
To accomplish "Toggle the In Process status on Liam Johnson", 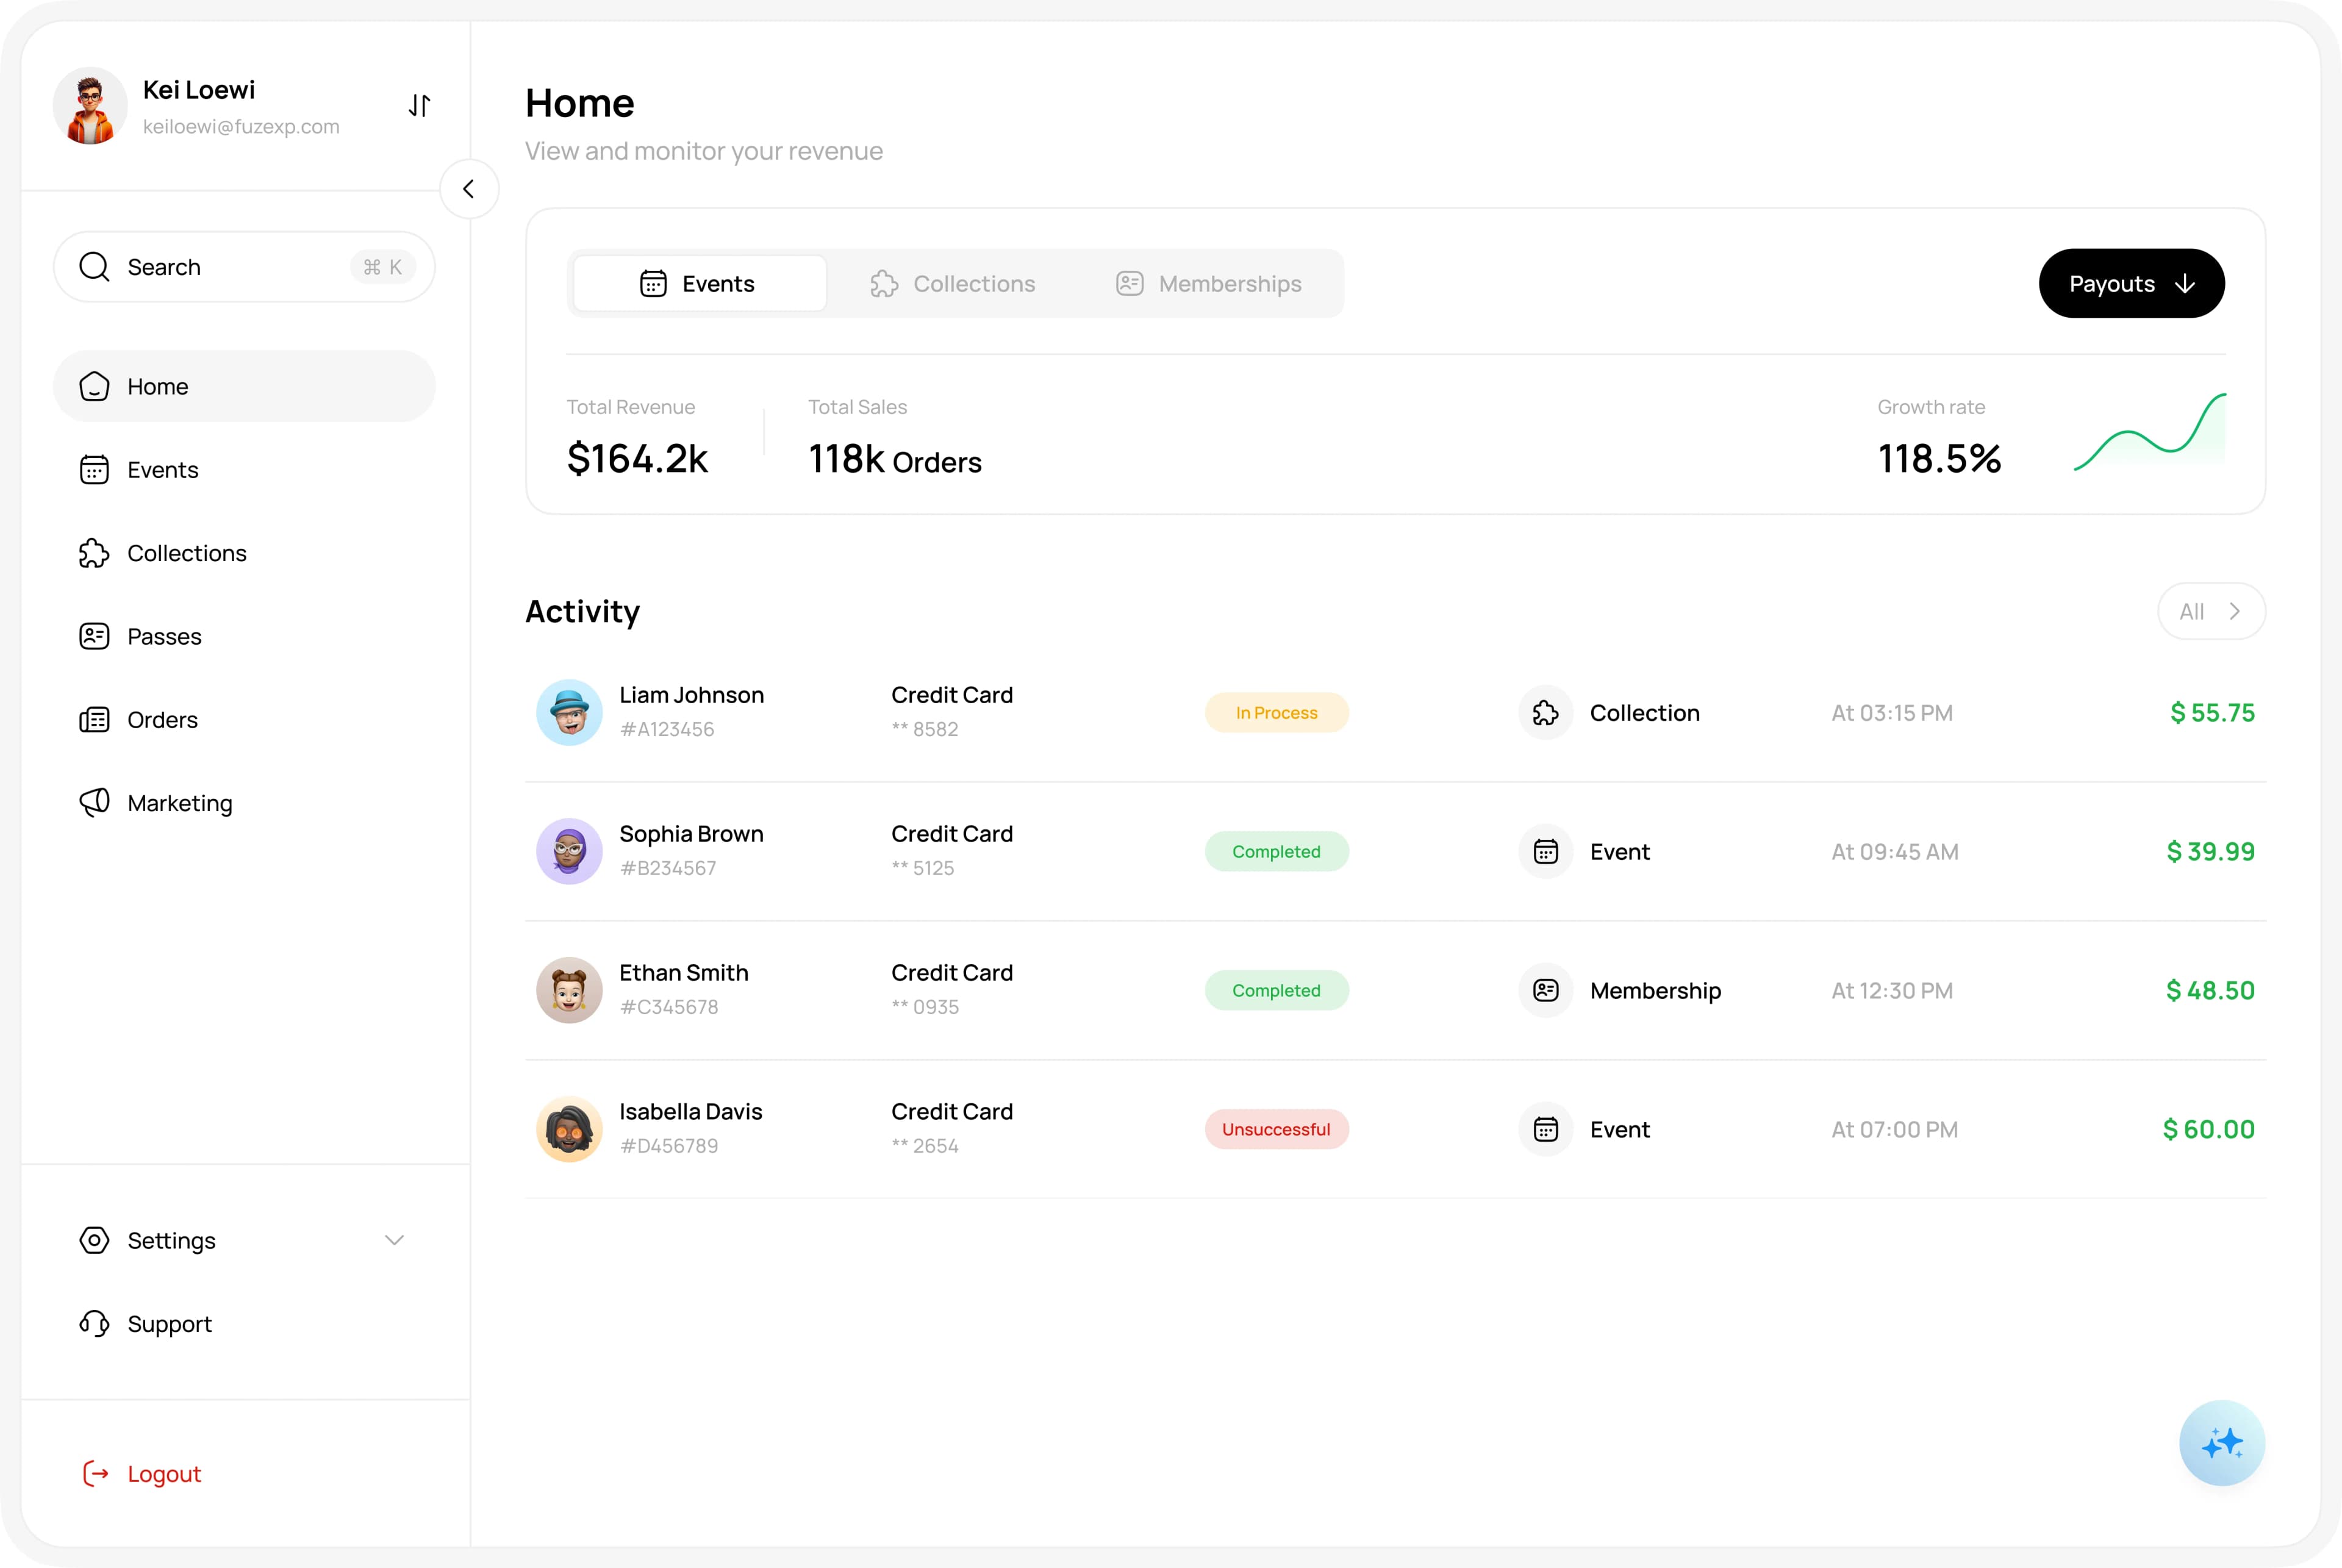I will [1276, 712].
